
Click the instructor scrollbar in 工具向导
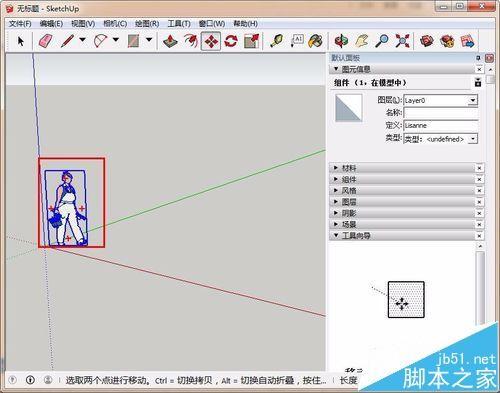480,287
